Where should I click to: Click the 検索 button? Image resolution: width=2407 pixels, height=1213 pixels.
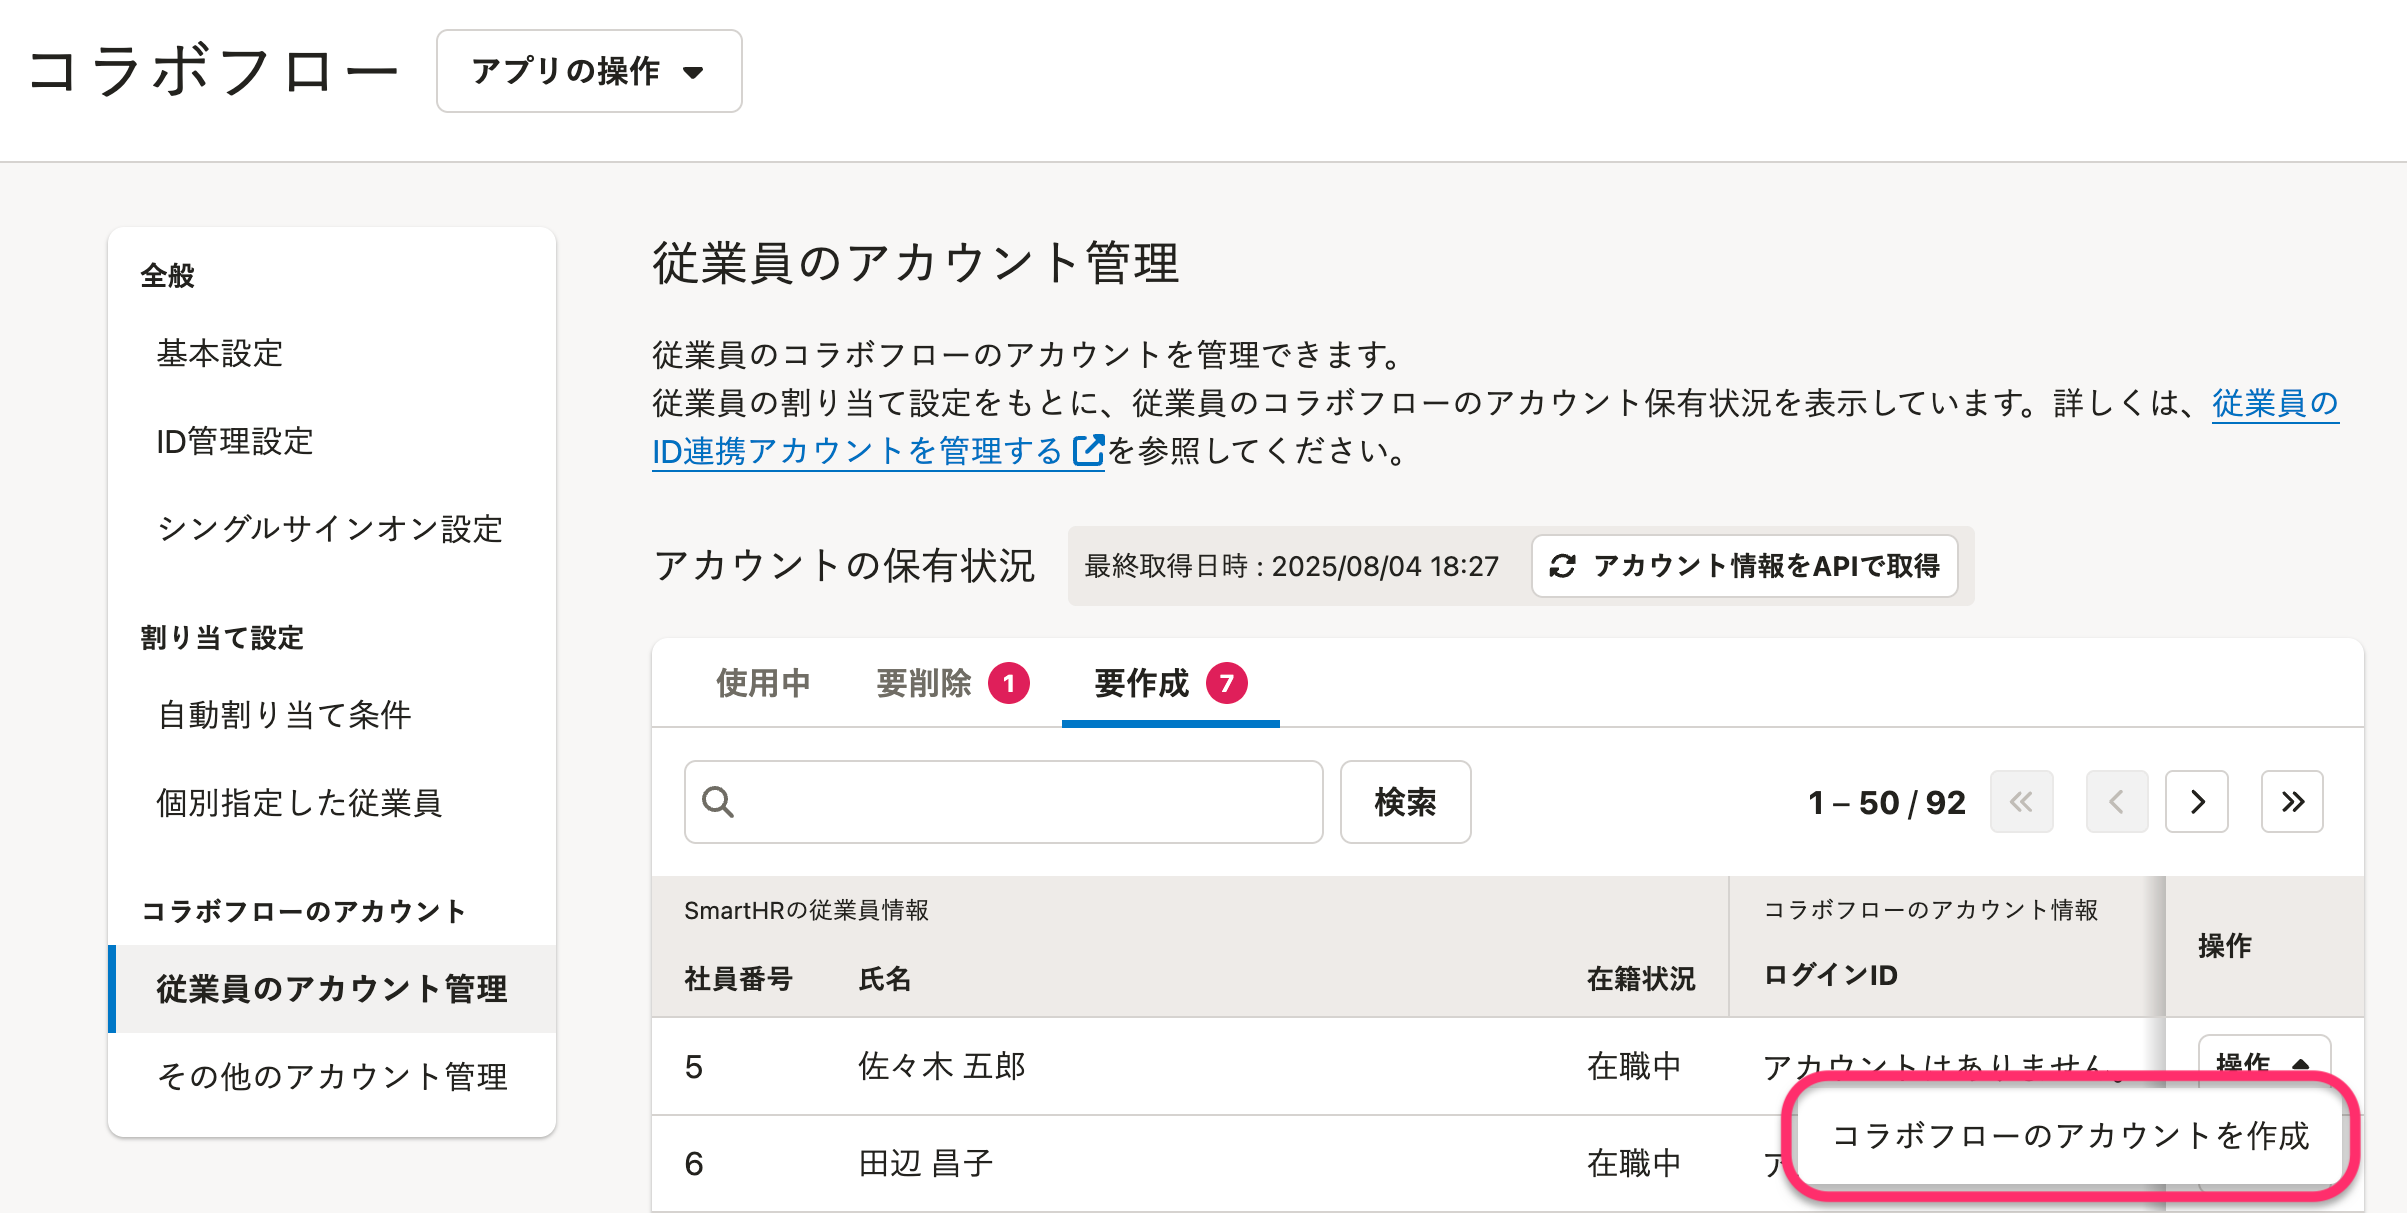[x=1405, y=802]
